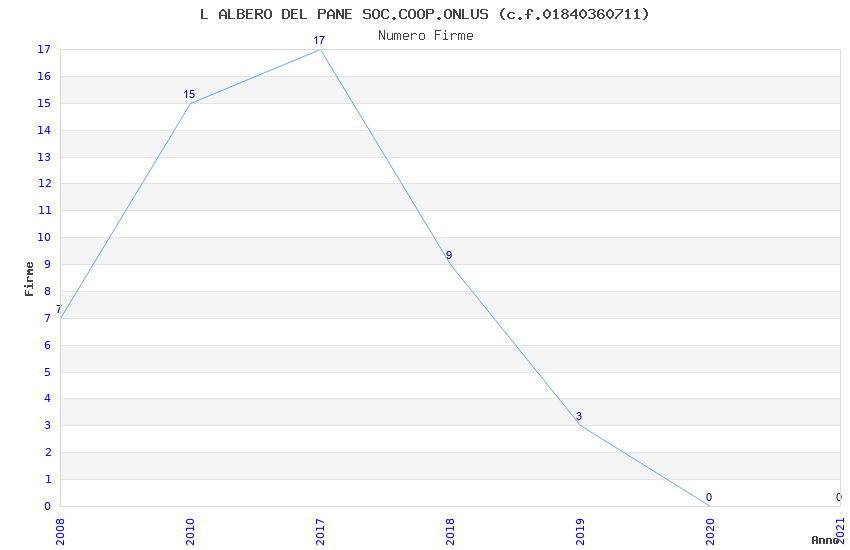The image size is (850, 550).
Task: Click the y-axis tick value 4
Action: (48, 398)
